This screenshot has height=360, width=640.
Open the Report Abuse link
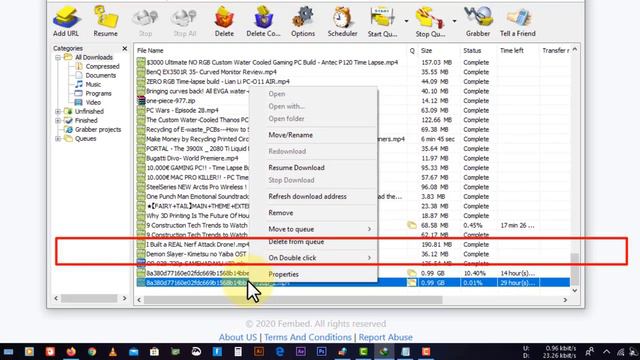386,338
